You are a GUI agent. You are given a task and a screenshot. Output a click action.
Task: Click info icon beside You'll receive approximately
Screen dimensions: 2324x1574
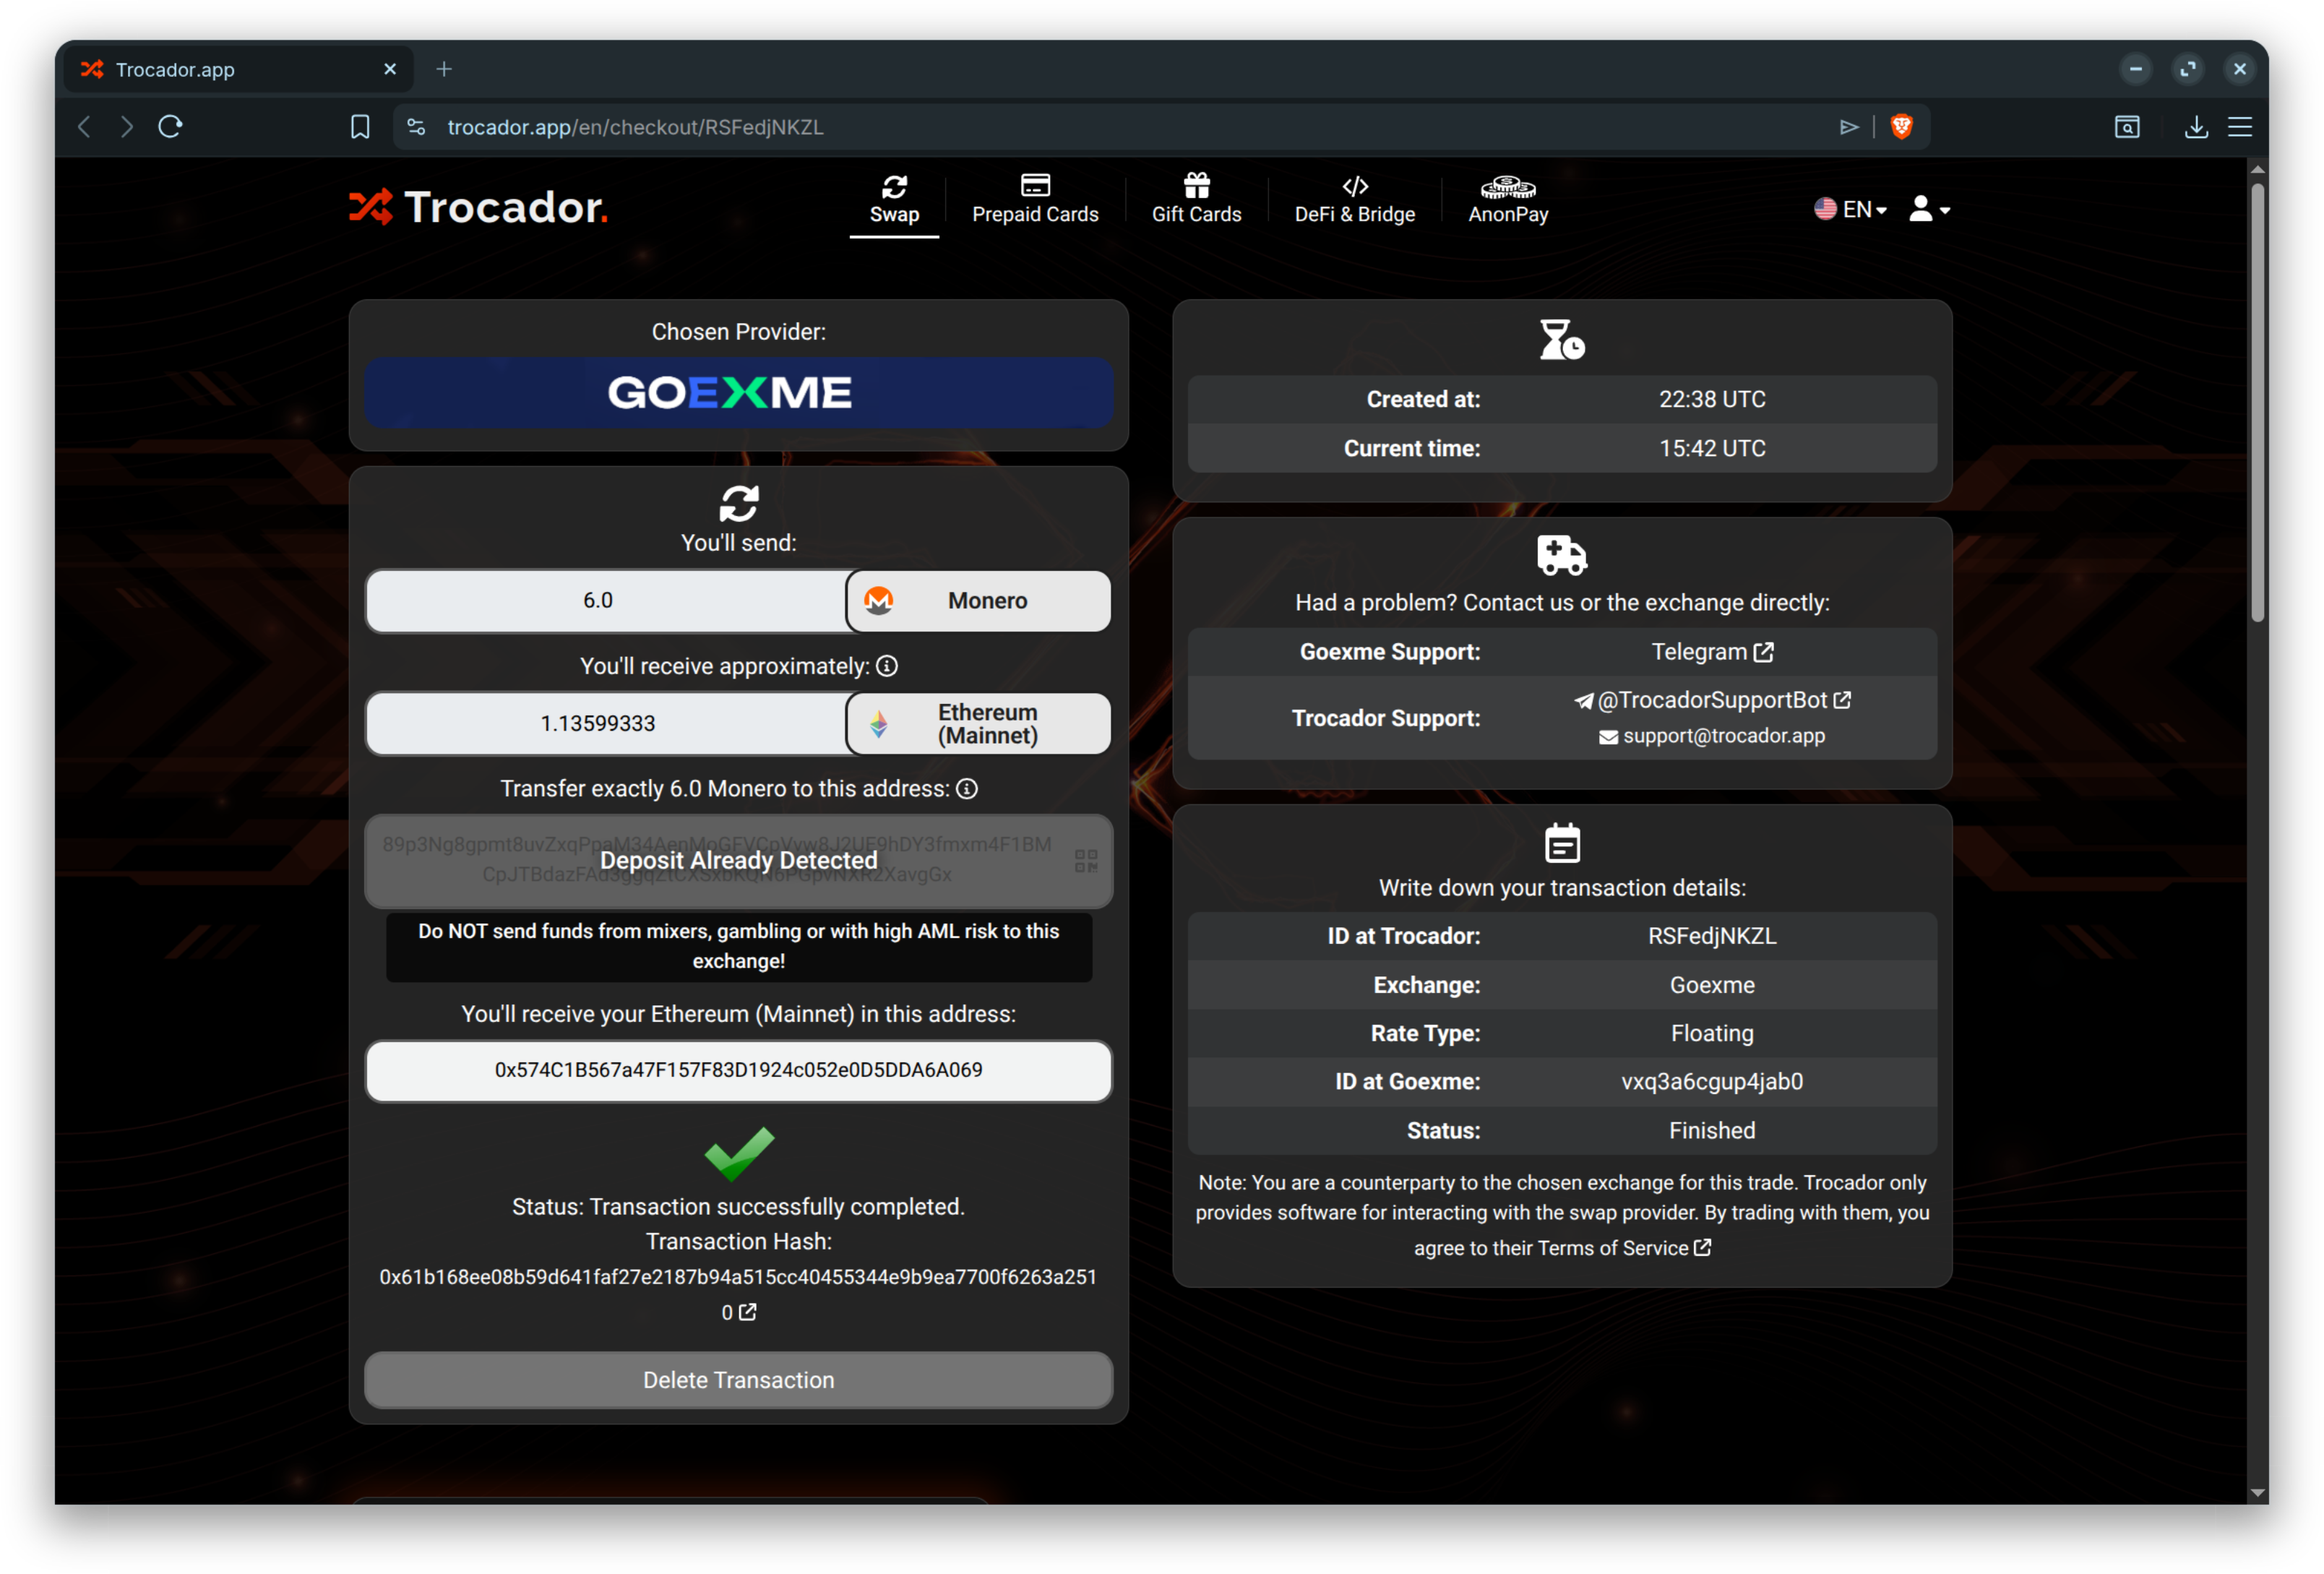click(887, 666)
